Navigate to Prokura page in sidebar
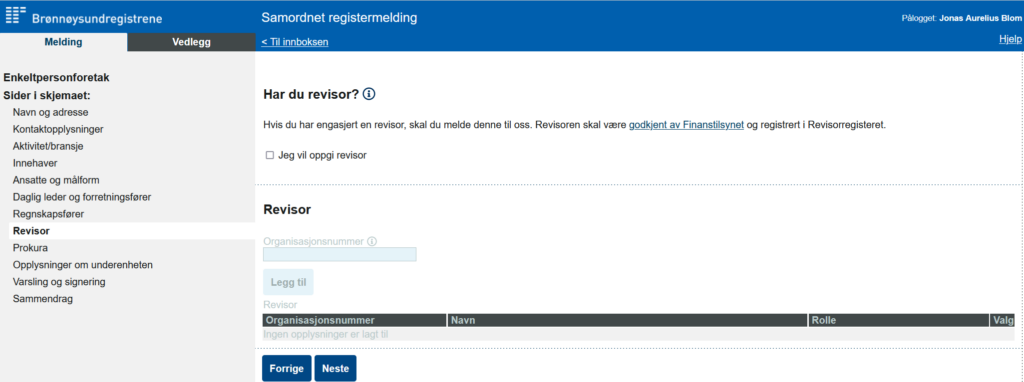1024x382 pixels. pos(30,247)
